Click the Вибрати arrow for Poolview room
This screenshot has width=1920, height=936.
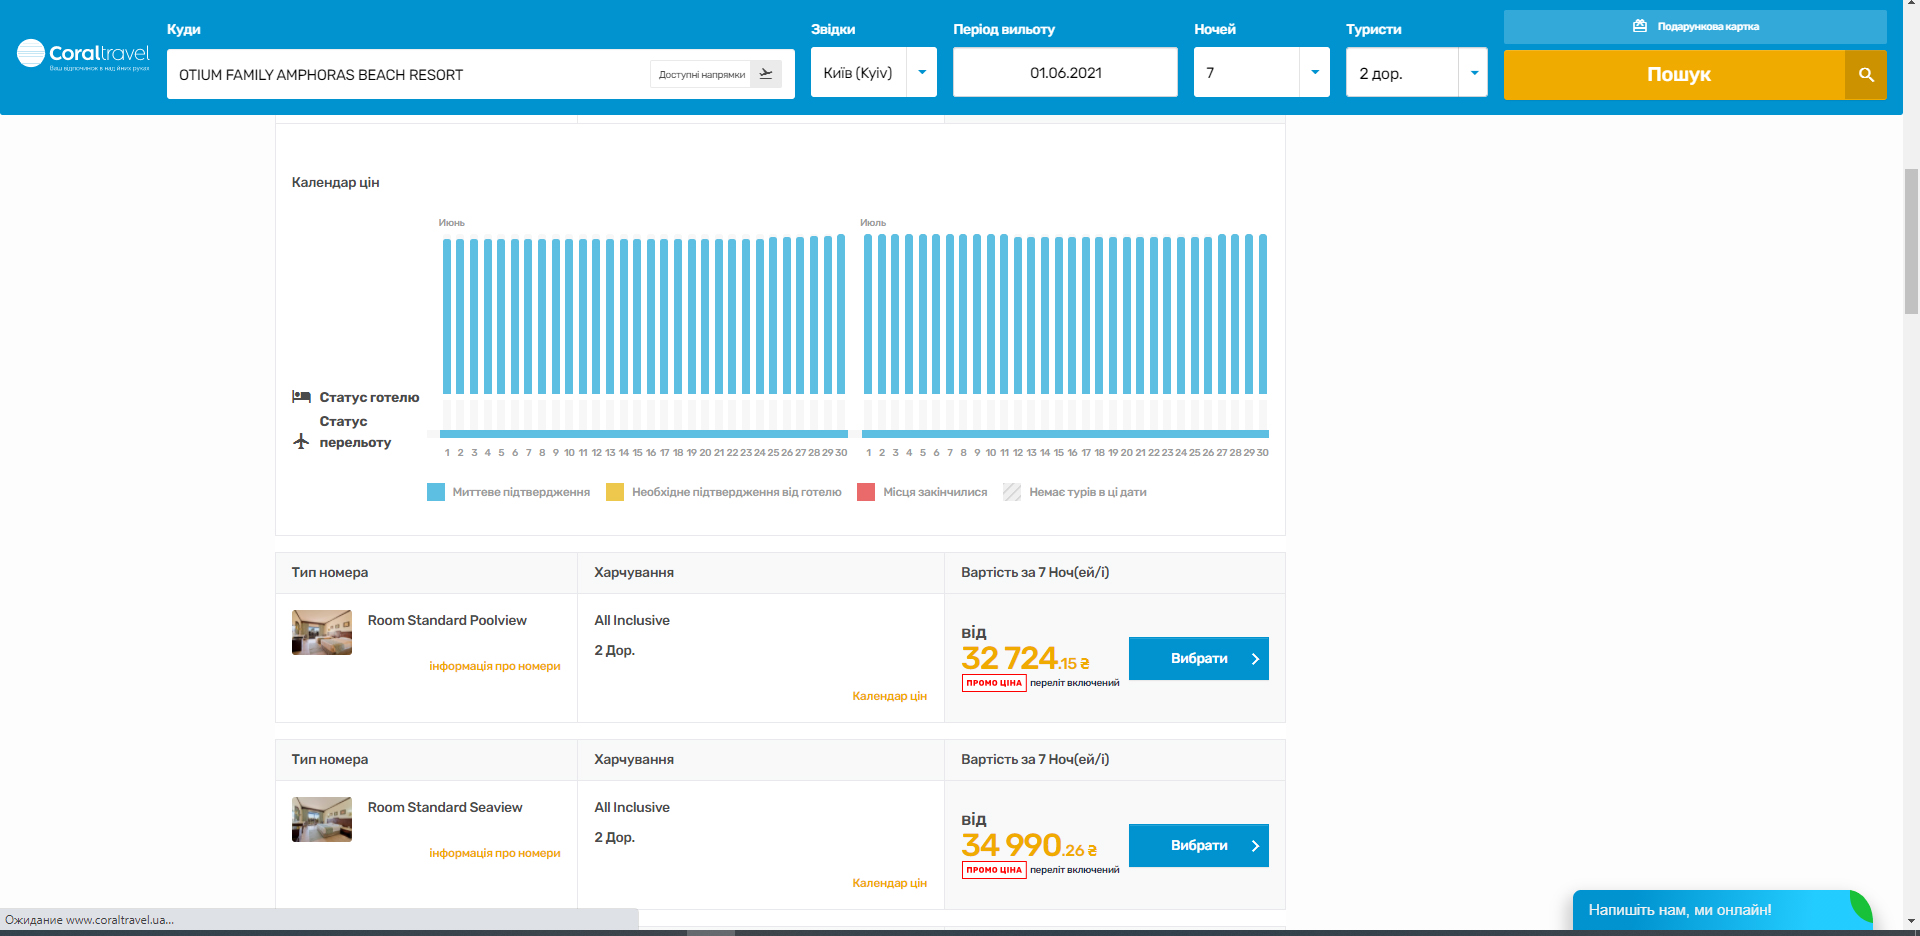tap(1255, 659)
